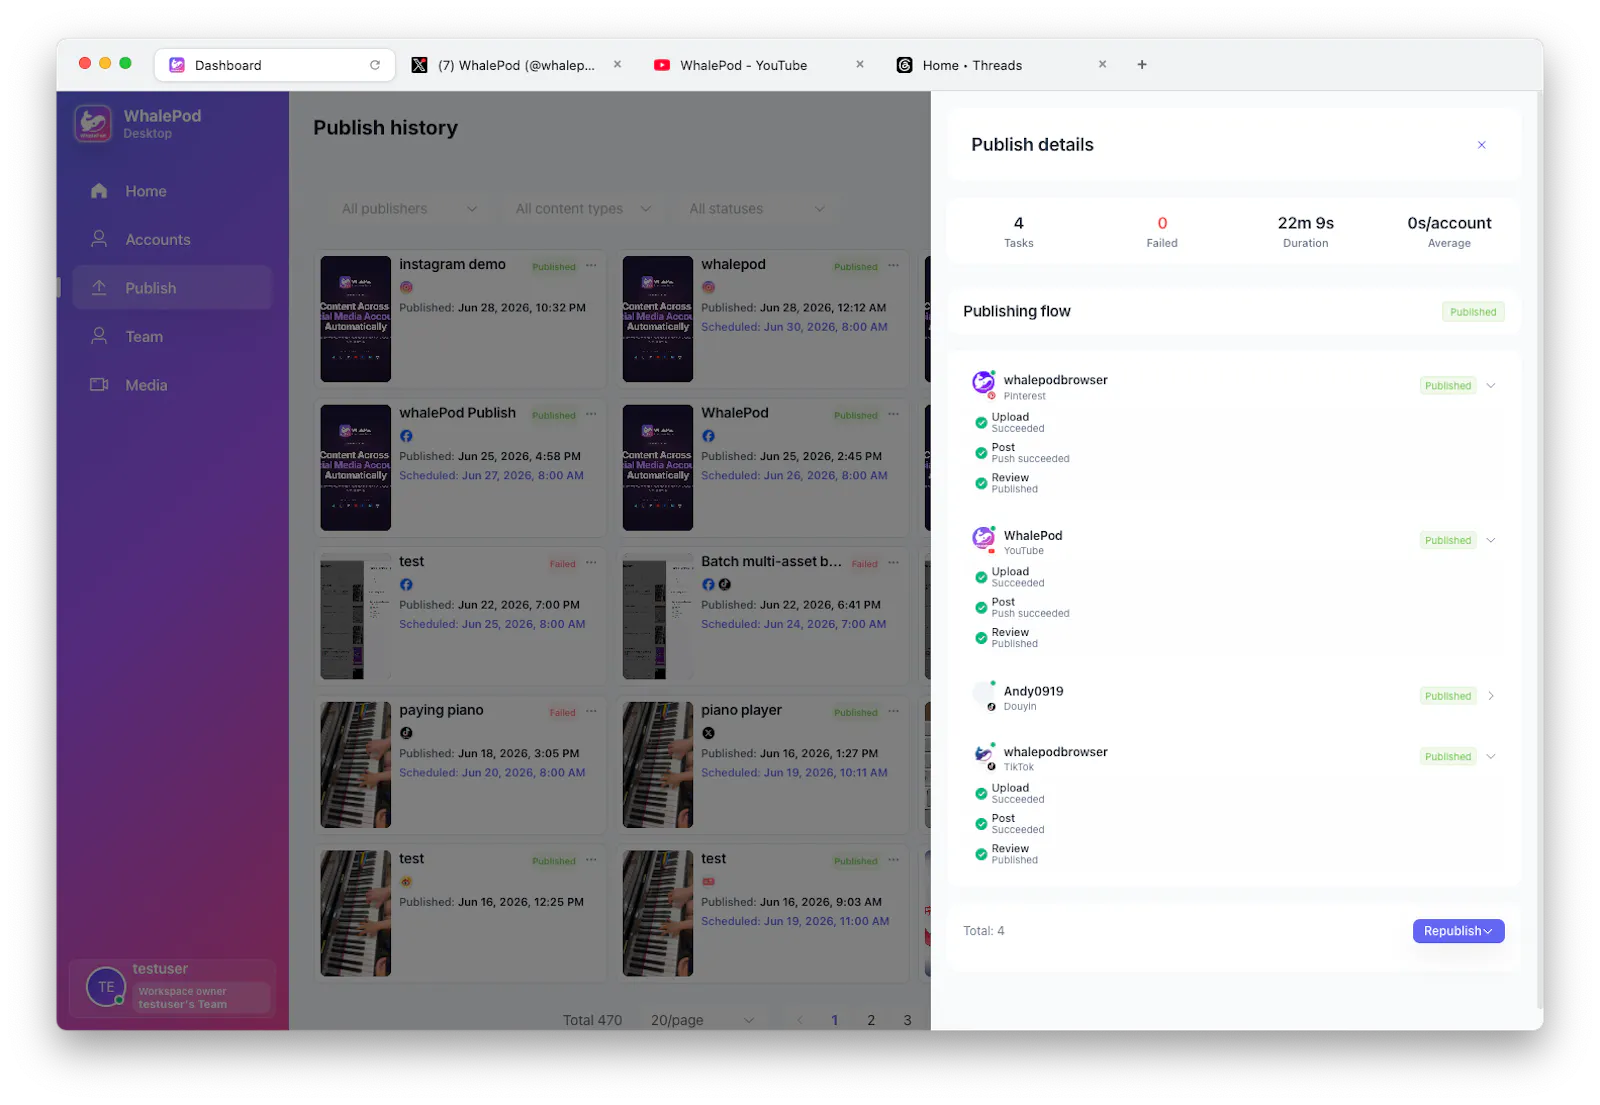Click the whalepodbrowser TikTok account avatar
1600x1105 pixels.
(983, 756)
